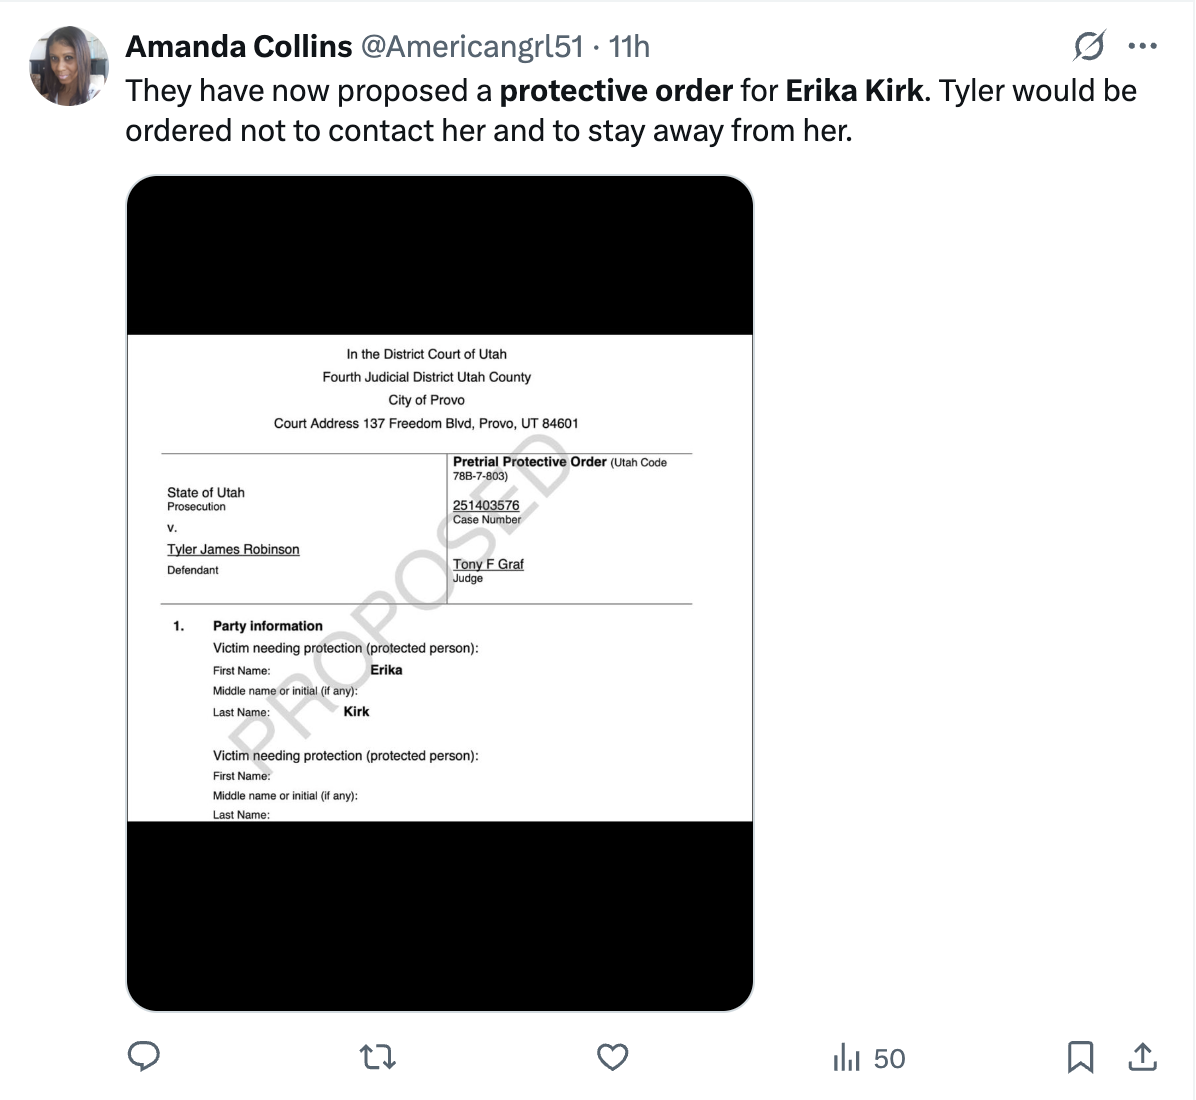Viewport: 1196px width, 1100px height.
Task: Share the post via upload arrow icon
Action: [x=1142, y=1056]
